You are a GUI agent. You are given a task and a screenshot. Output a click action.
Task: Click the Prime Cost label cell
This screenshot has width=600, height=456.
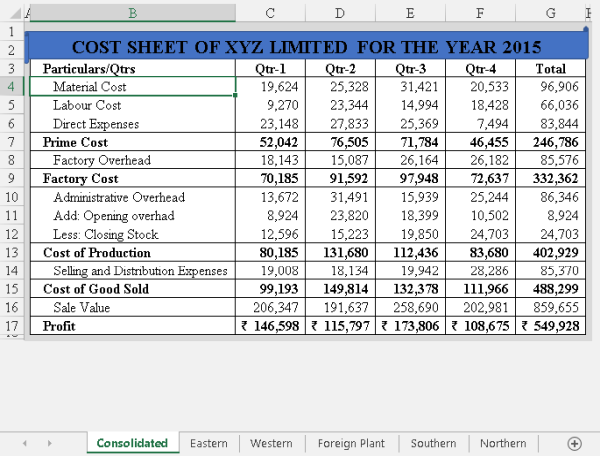pos(133,142)
